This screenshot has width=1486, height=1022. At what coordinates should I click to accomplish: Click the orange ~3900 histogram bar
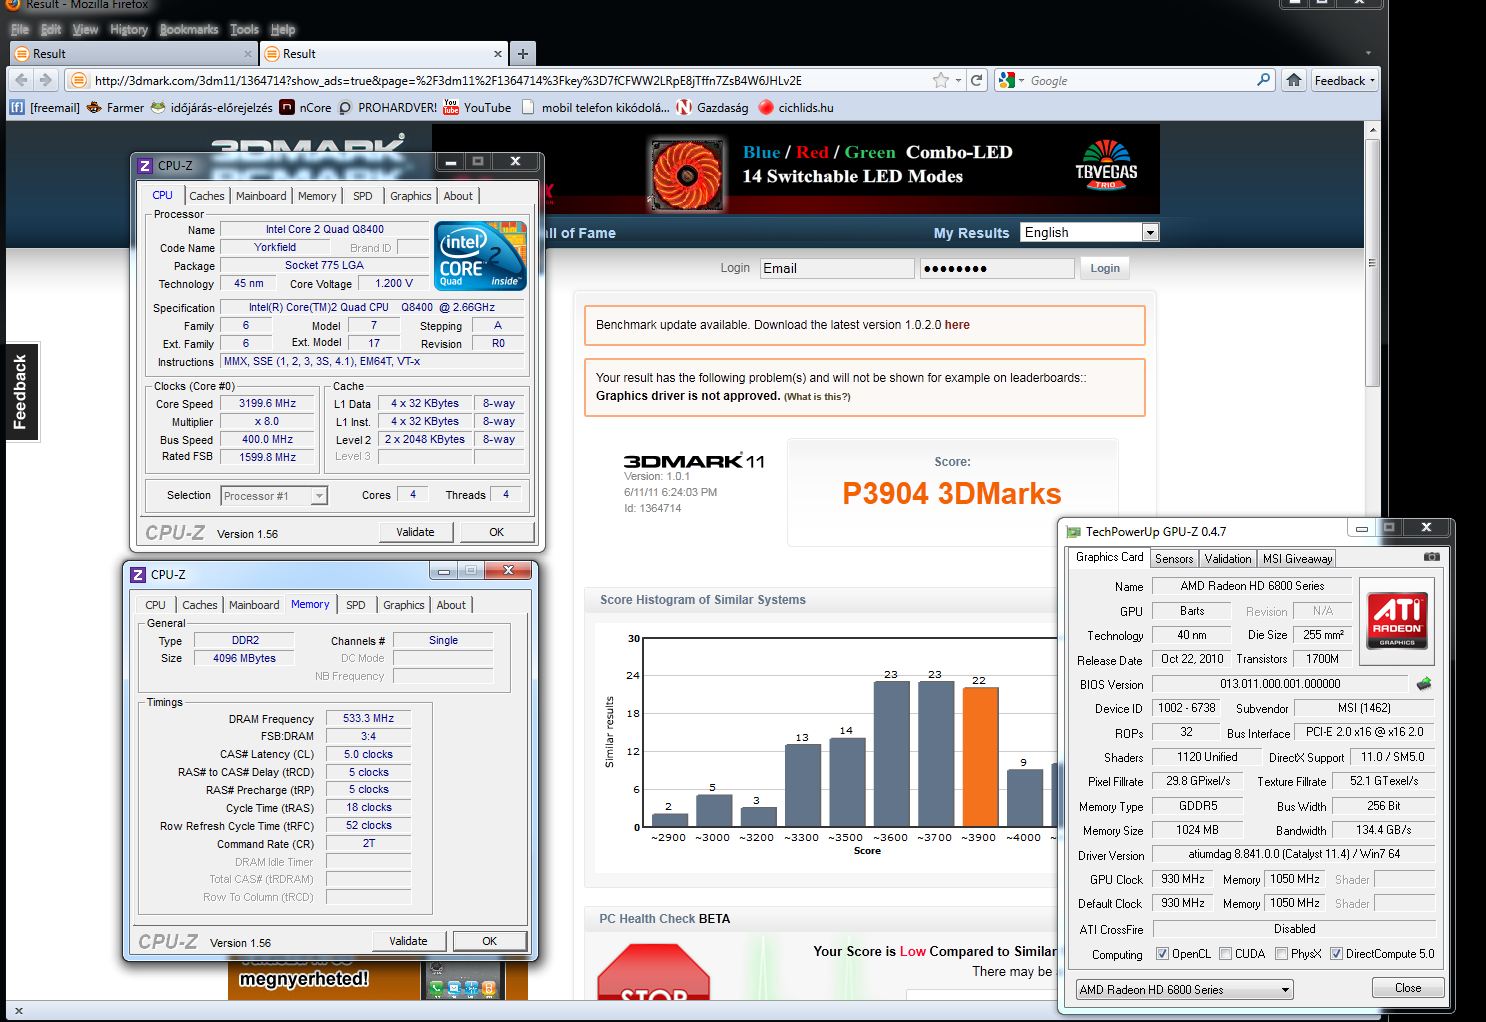click(980, 757)
